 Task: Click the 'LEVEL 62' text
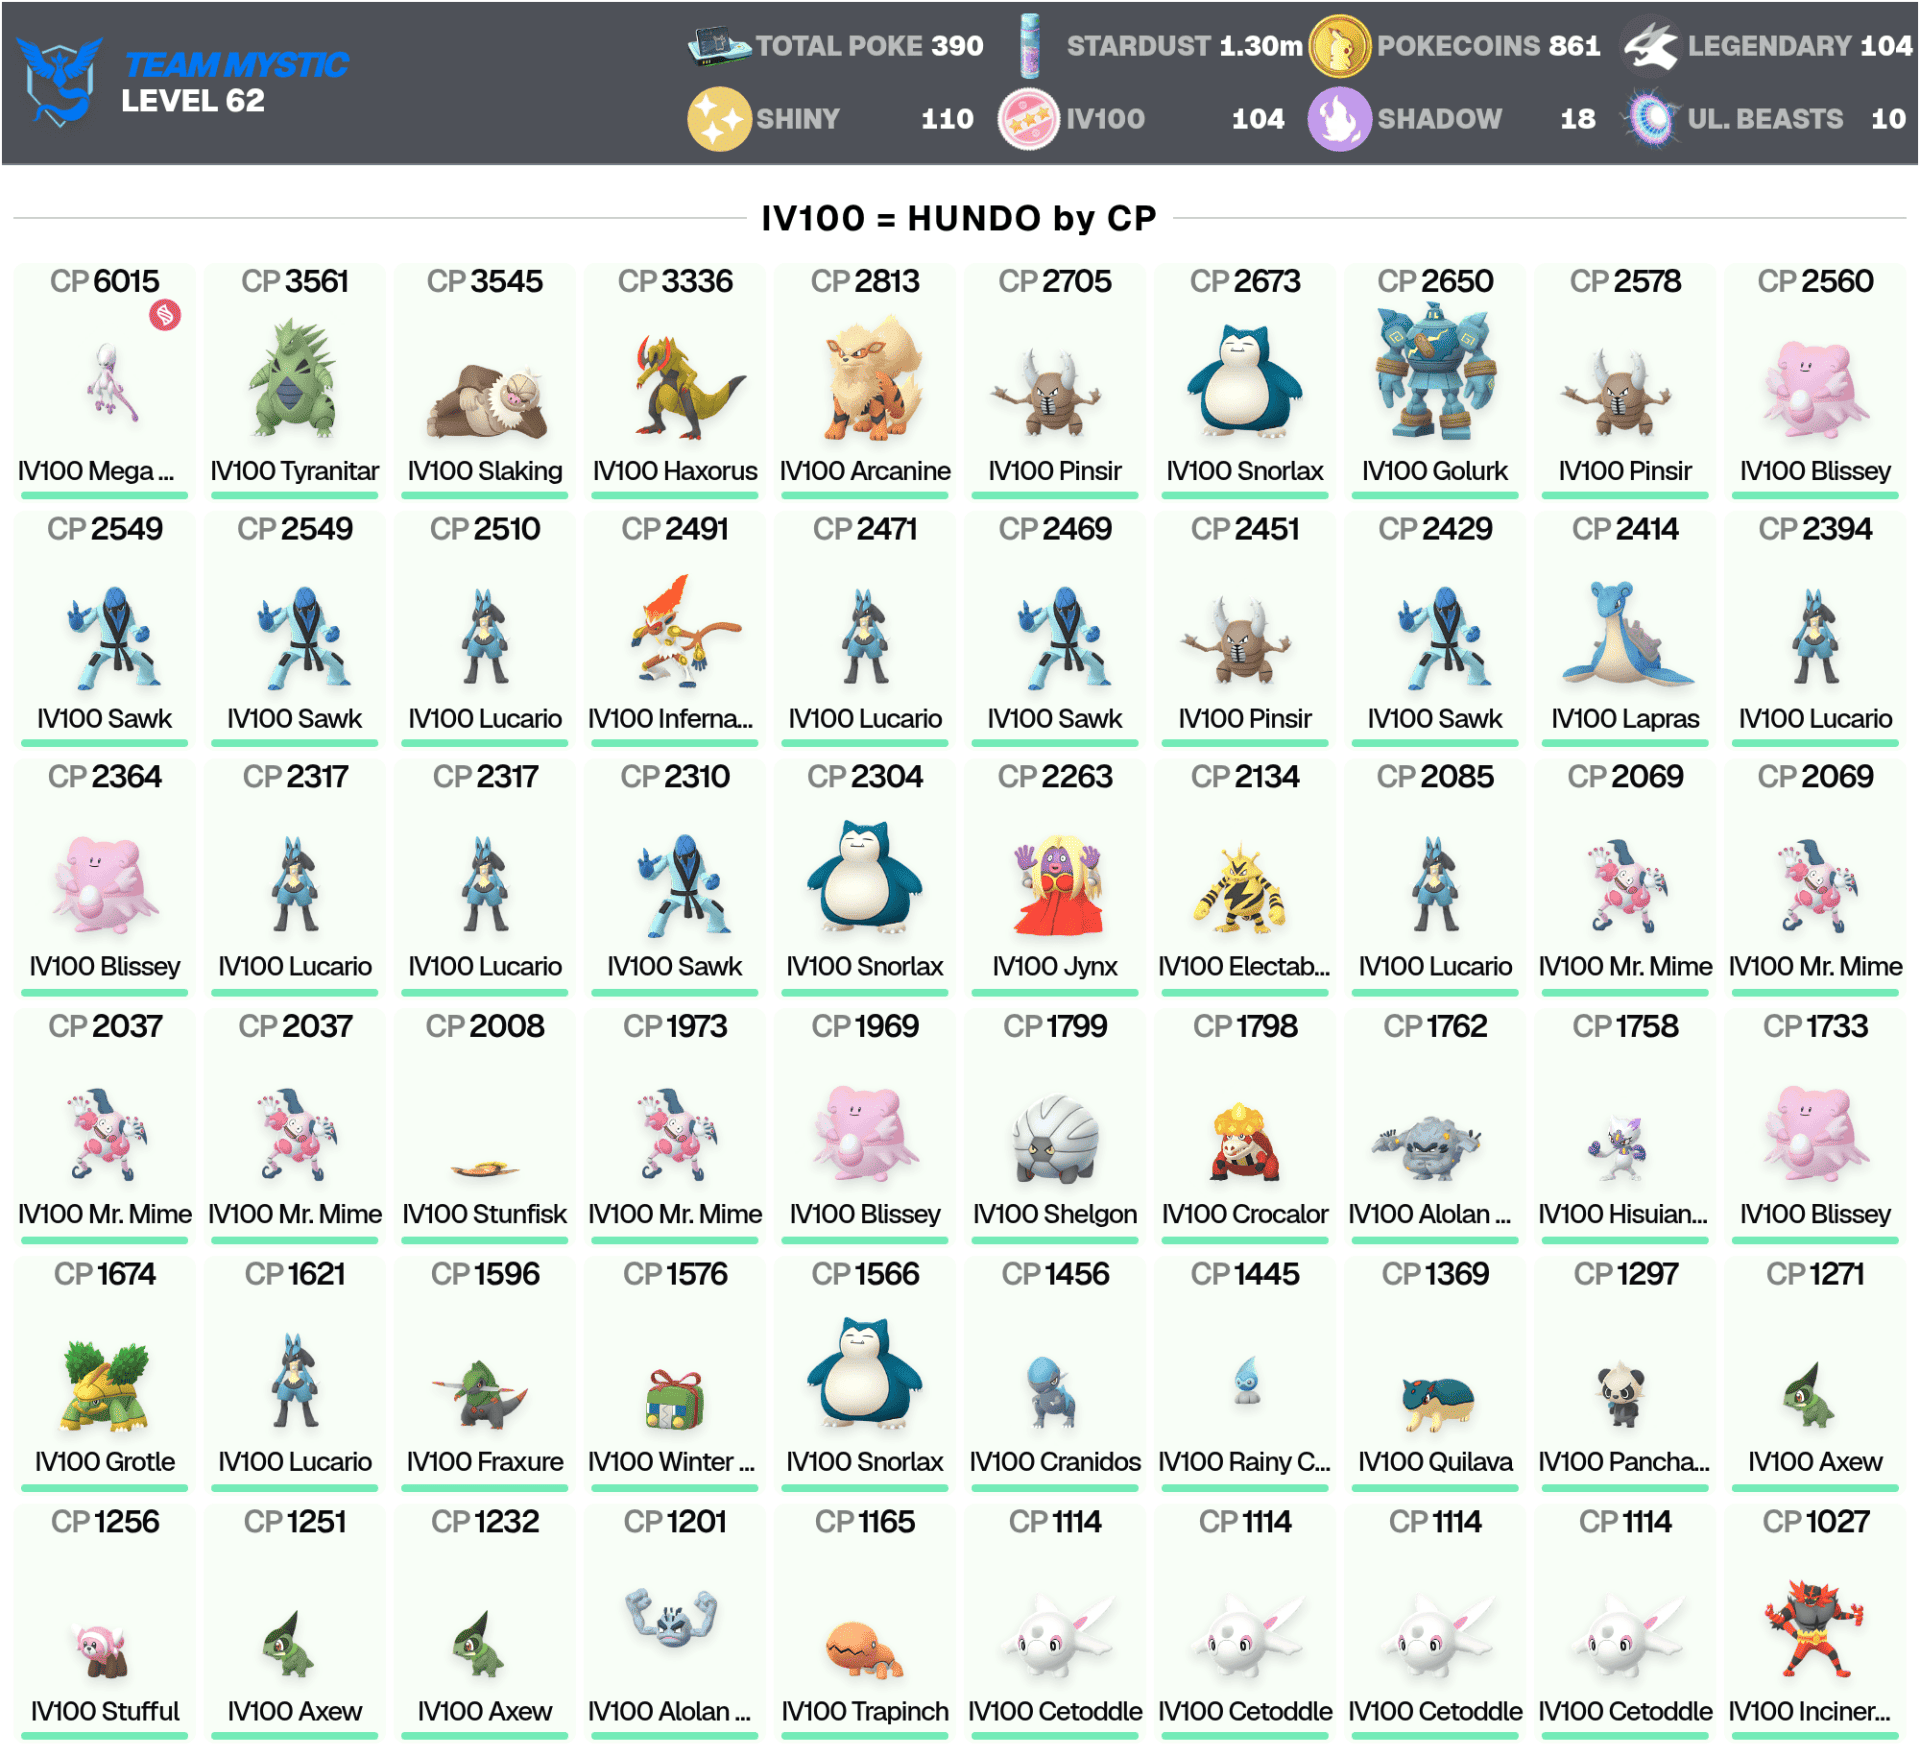pyautogui.click(x=193, y=101)
